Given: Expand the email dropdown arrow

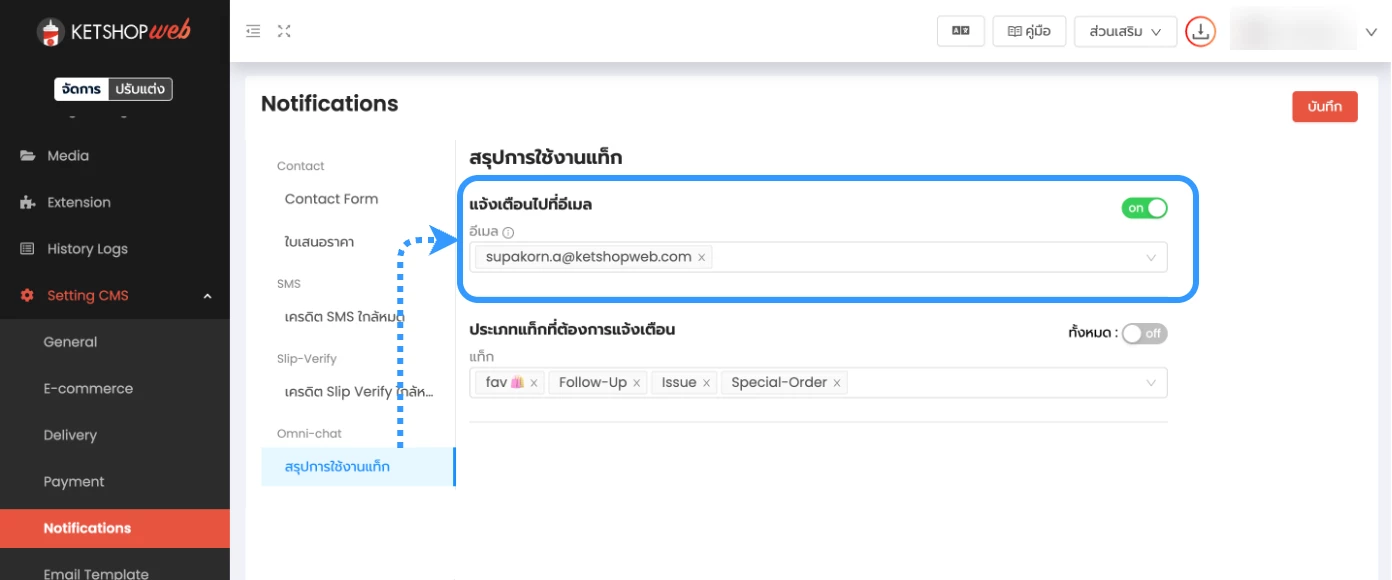Looking at the screenshot, I should point(1151,258).
